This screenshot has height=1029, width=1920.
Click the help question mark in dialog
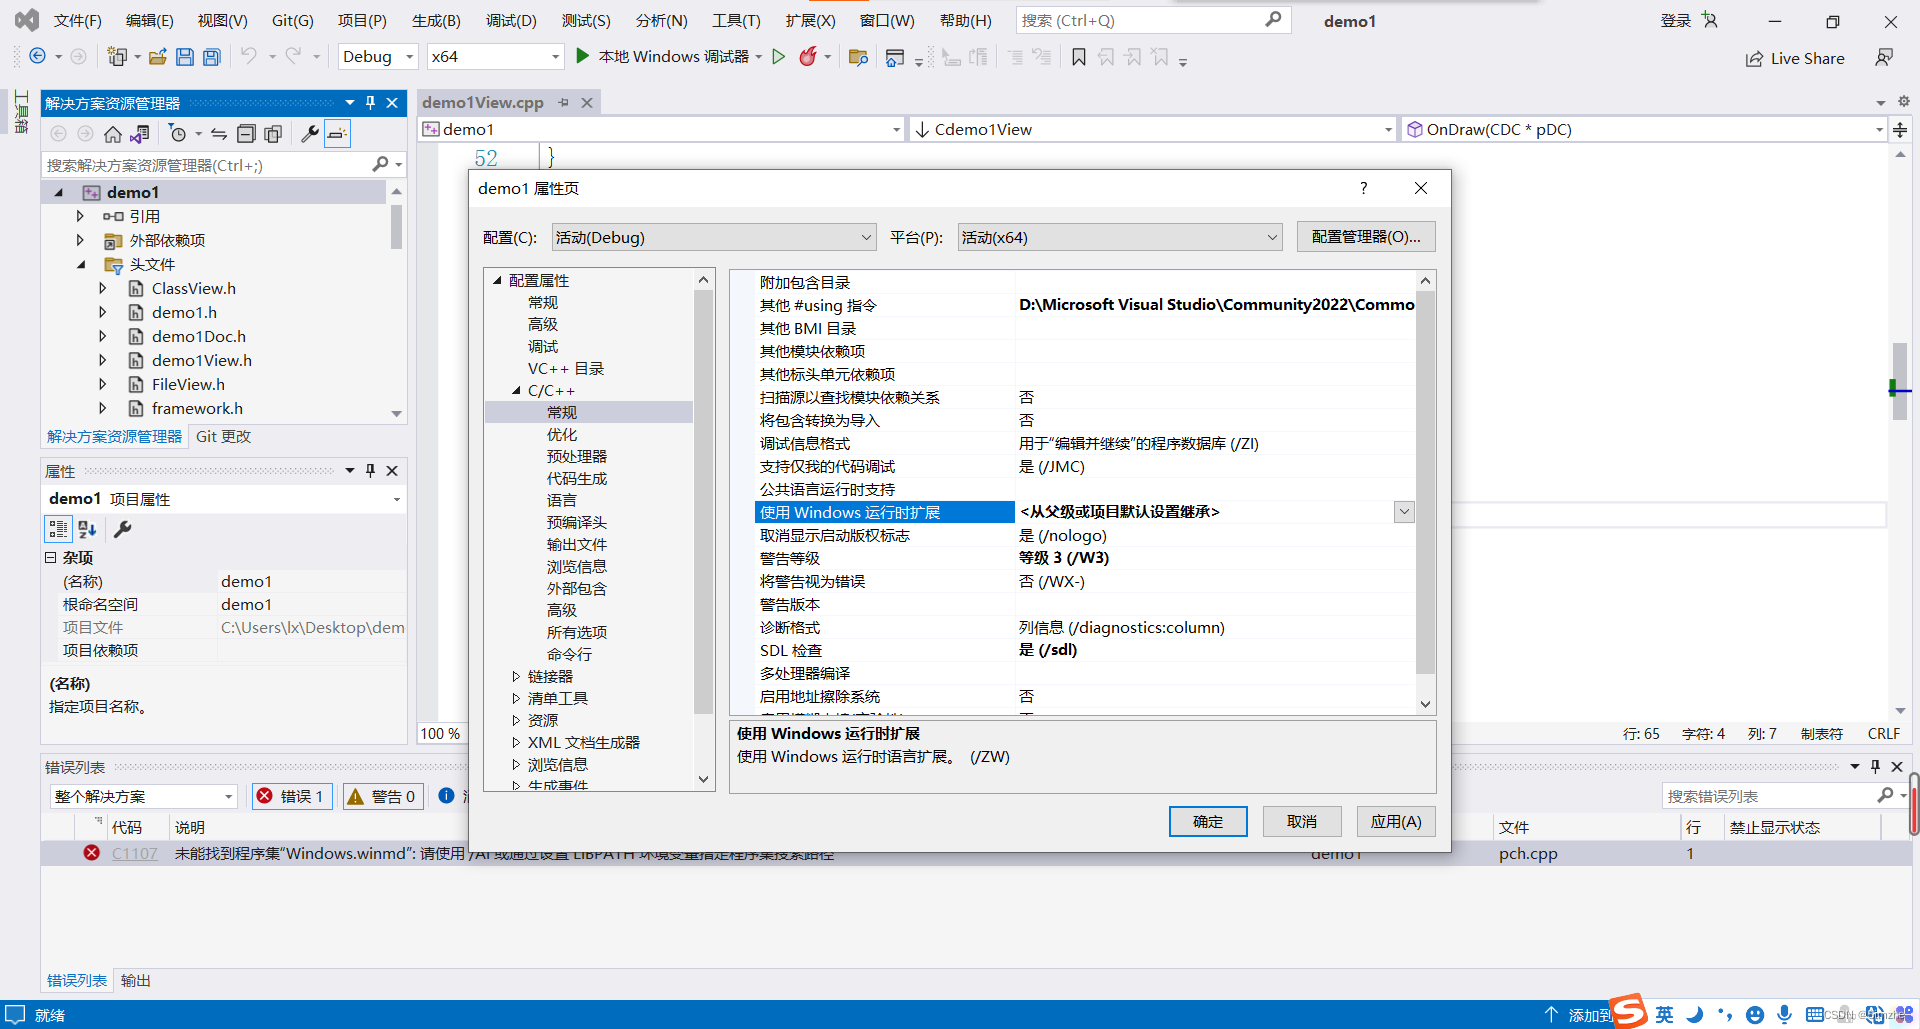(1363, 188)
